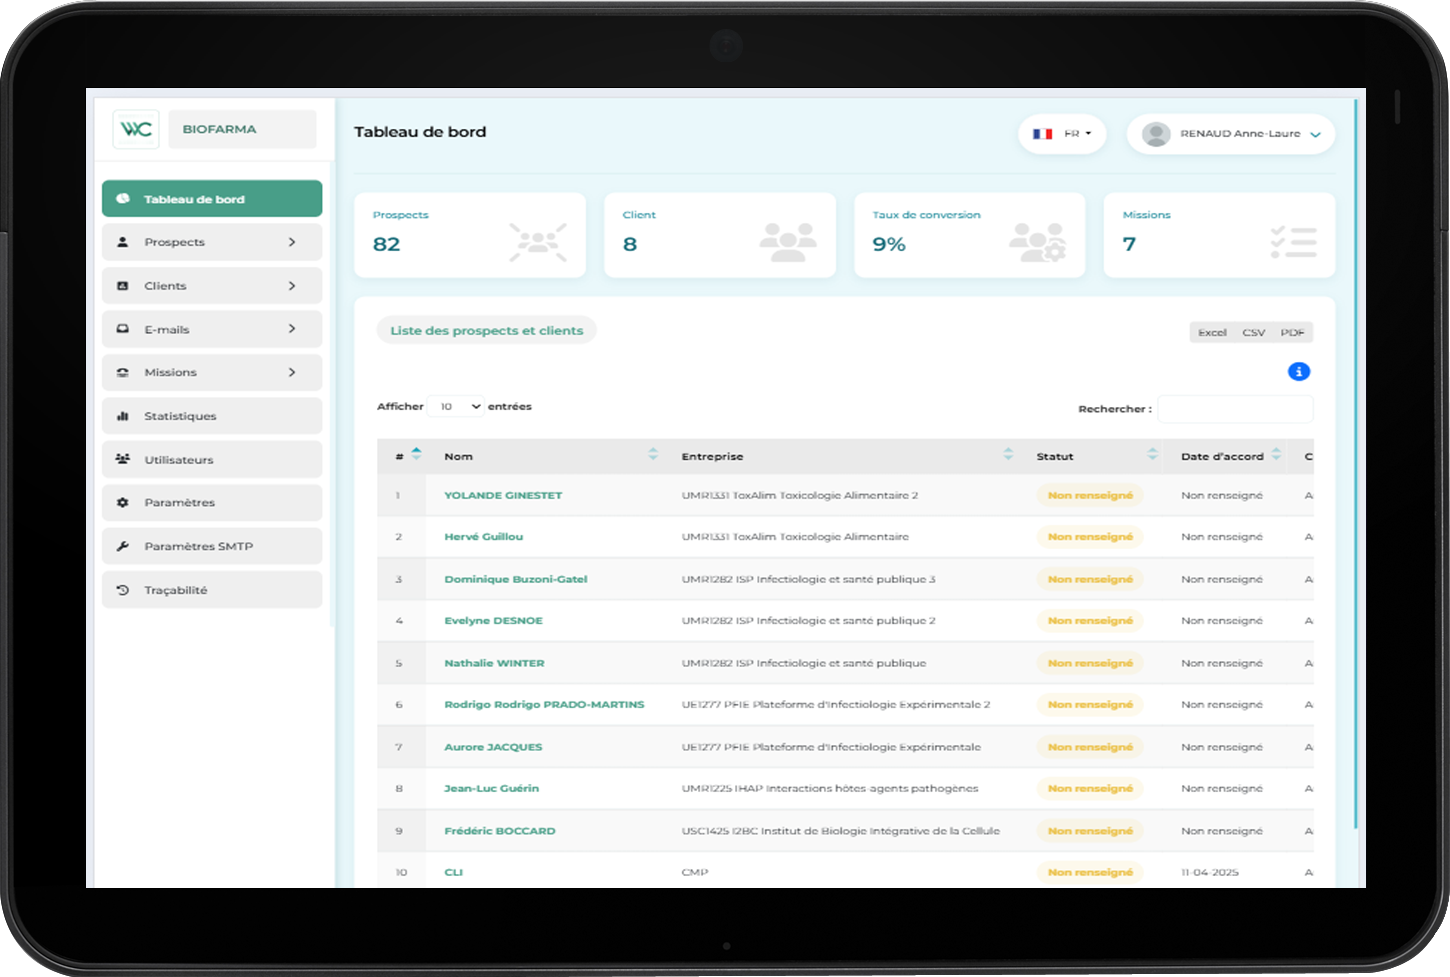The width and height of the screenshot is (1450, 977).
Task: Select the Utilisateurs users icon
Action: 122,459
